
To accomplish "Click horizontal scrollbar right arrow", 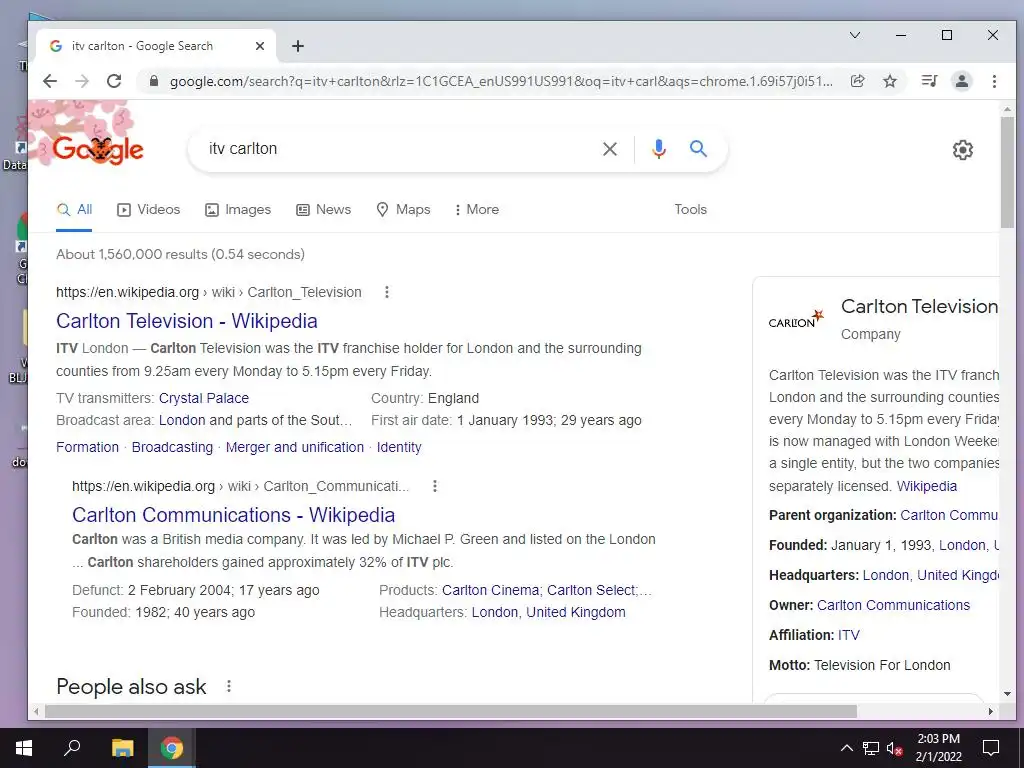I will [x=991, y=711].
